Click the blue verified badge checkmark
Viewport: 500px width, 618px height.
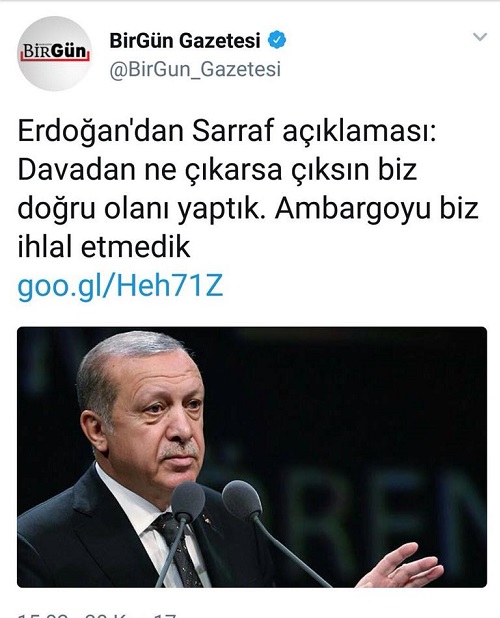click(x=277, y=40)
